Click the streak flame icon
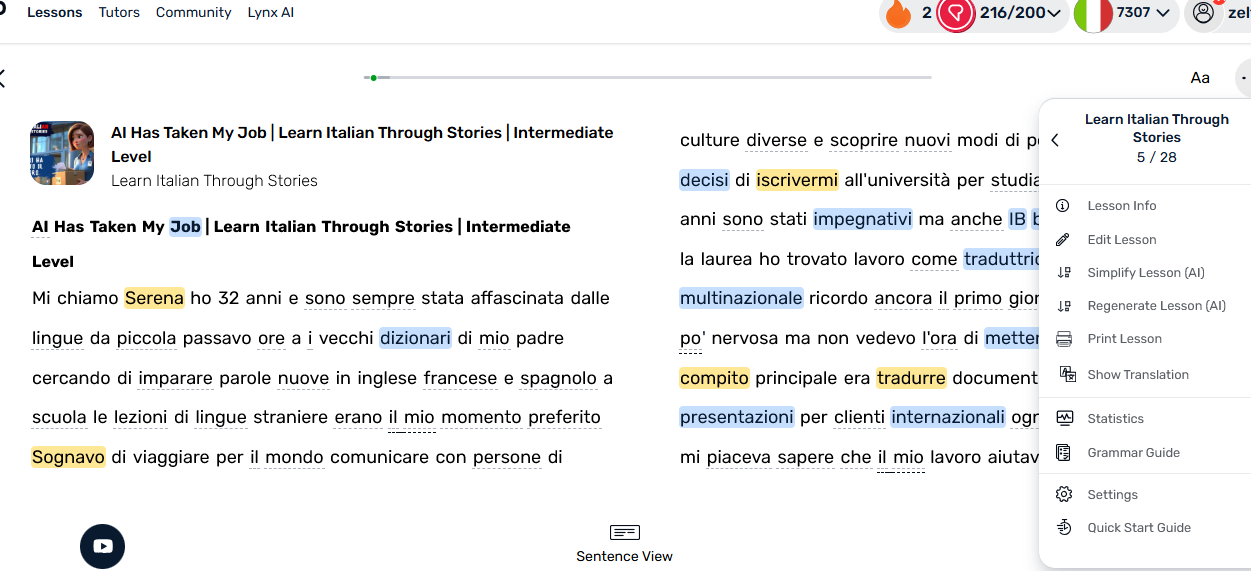This screenshot has height=571, width=1251. click(x=898, y=14)
